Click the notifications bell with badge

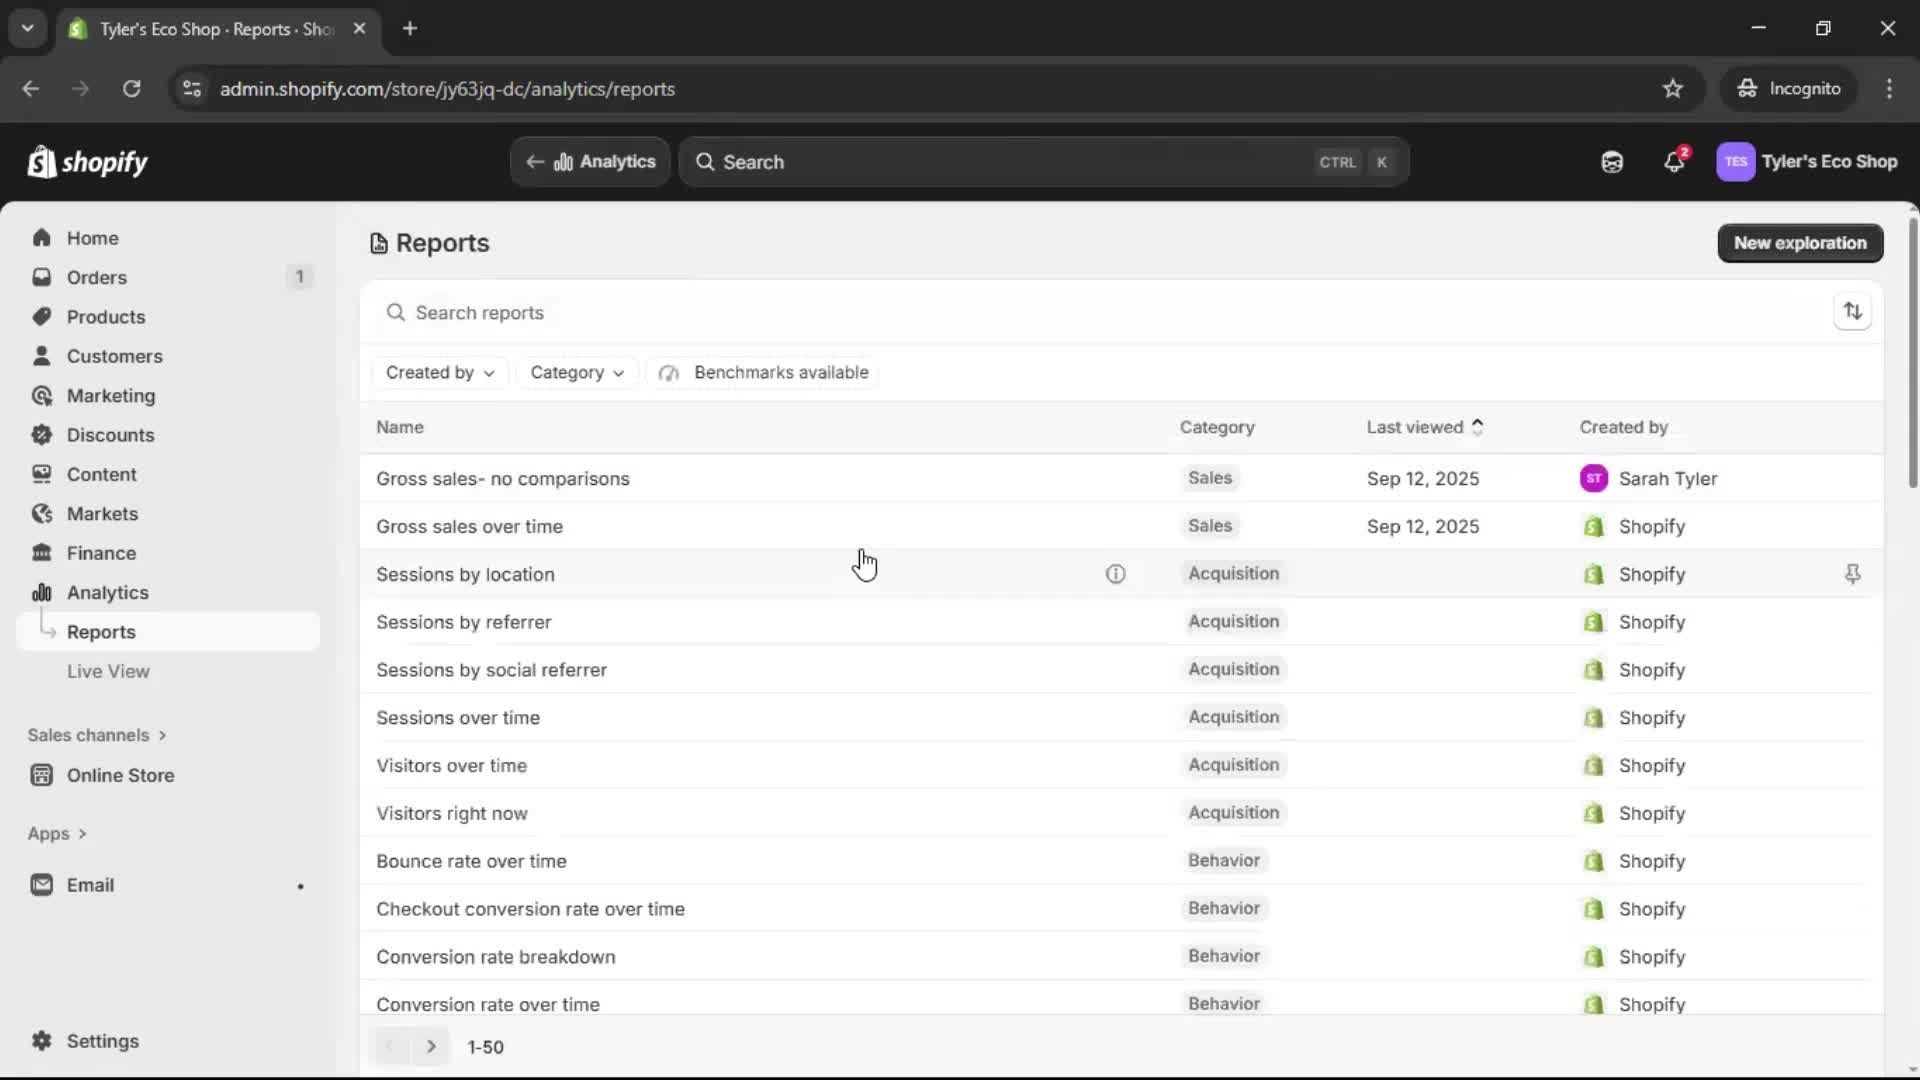pos(1675,161)
